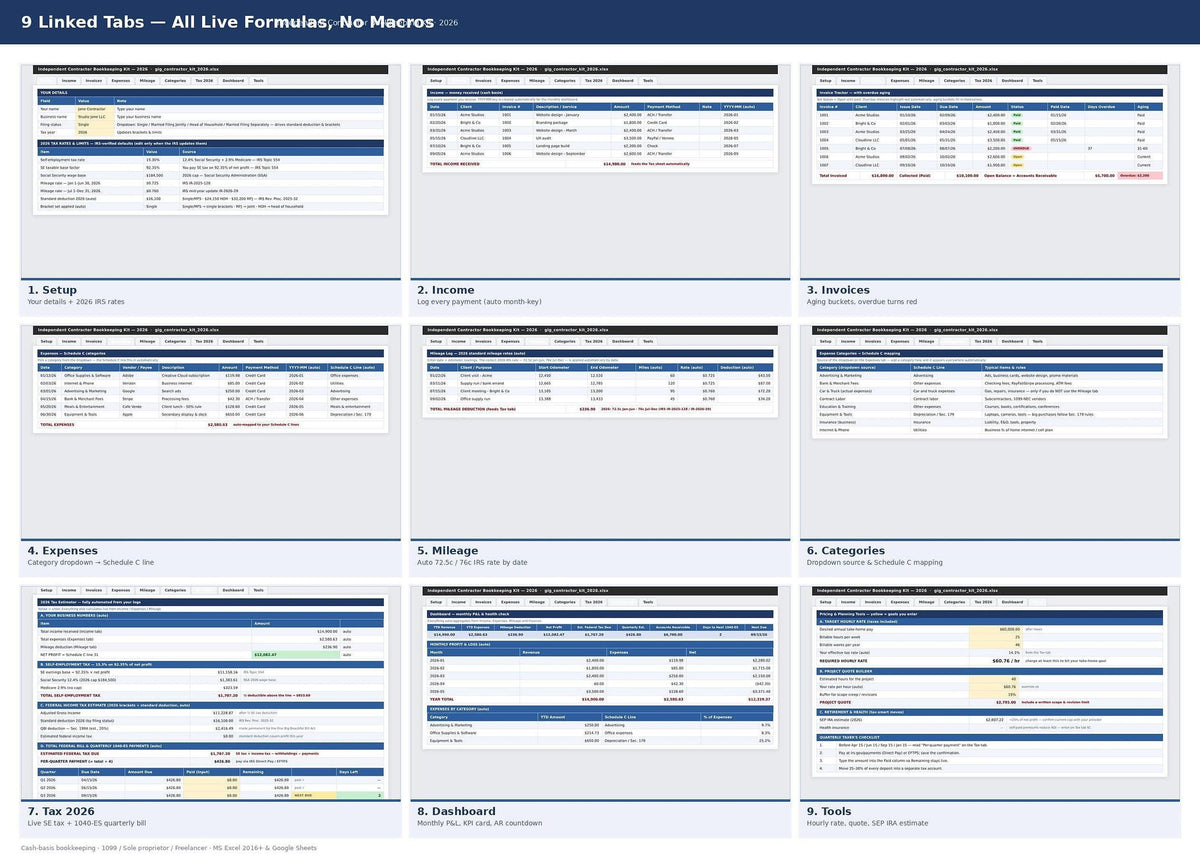Open the Filing status 'Single' dropdown cell
The height and width of the screenshot is (857, 1200).
pos(95,124)
